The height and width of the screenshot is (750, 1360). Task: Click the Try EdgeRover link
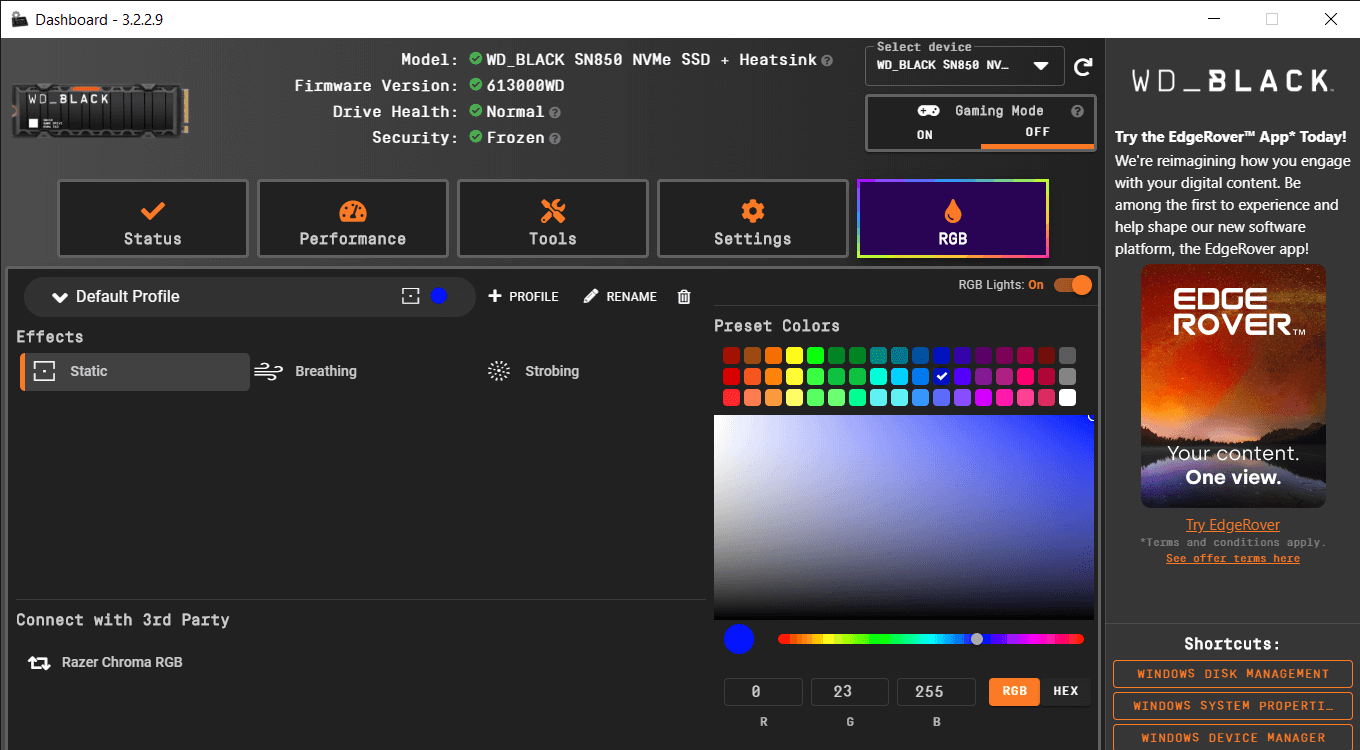click(1233, 525)
